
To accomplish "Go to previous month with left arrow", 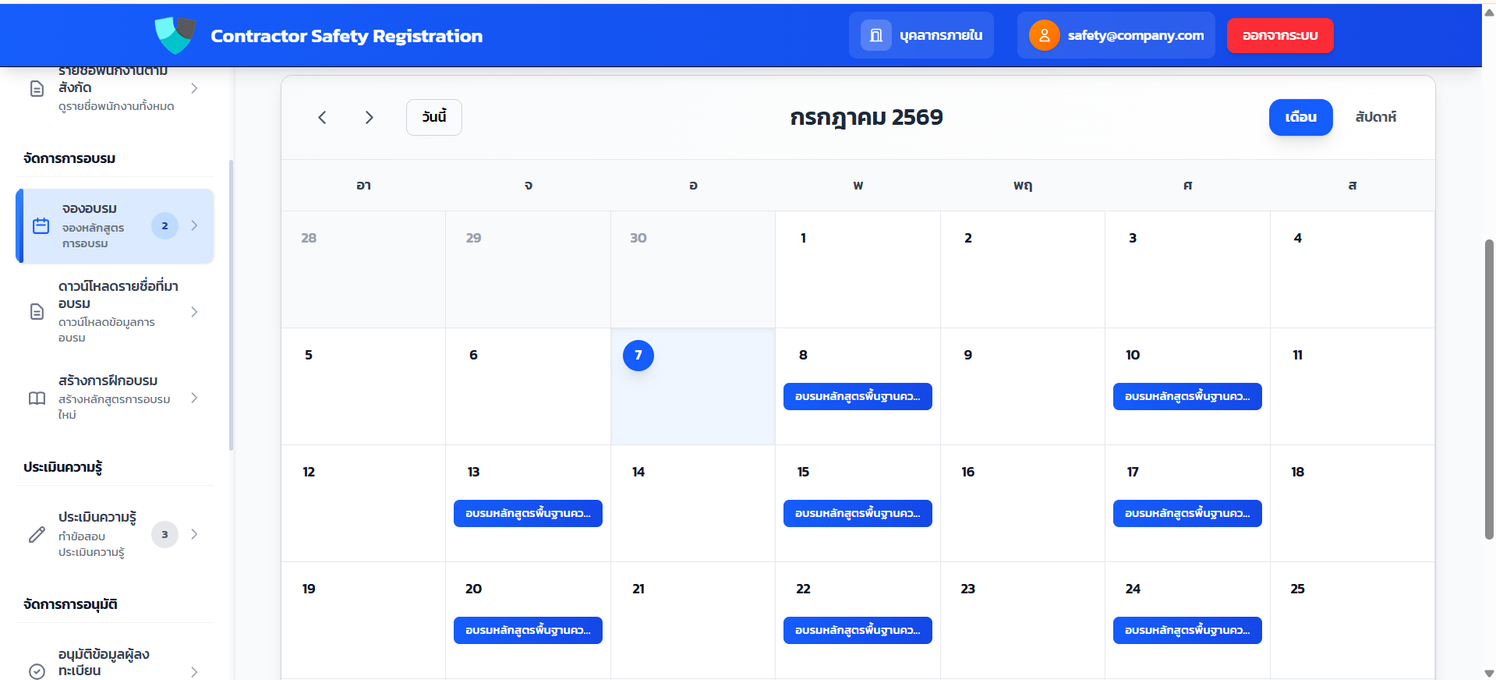I will click(322, 117).
